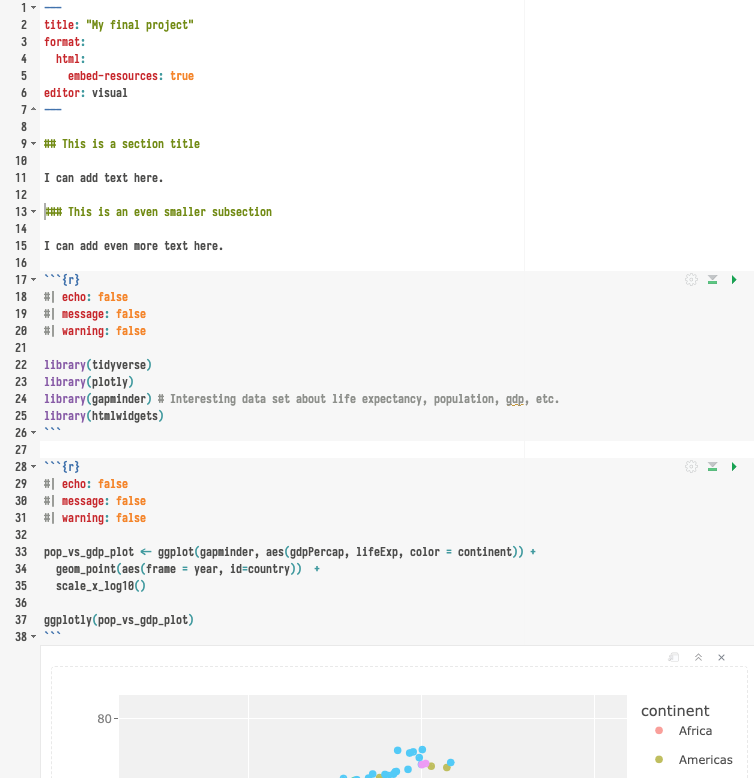The height and width of the screenshot is (778, 754).
Task: Fold the YAML header at line 1
Action: click(35, 7)
